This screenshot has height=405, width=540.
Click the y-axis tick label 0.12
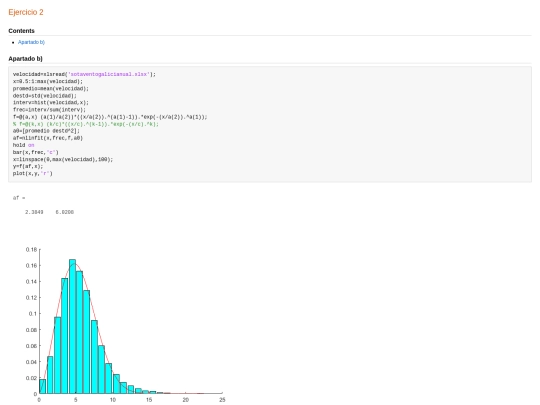[31, 298]
